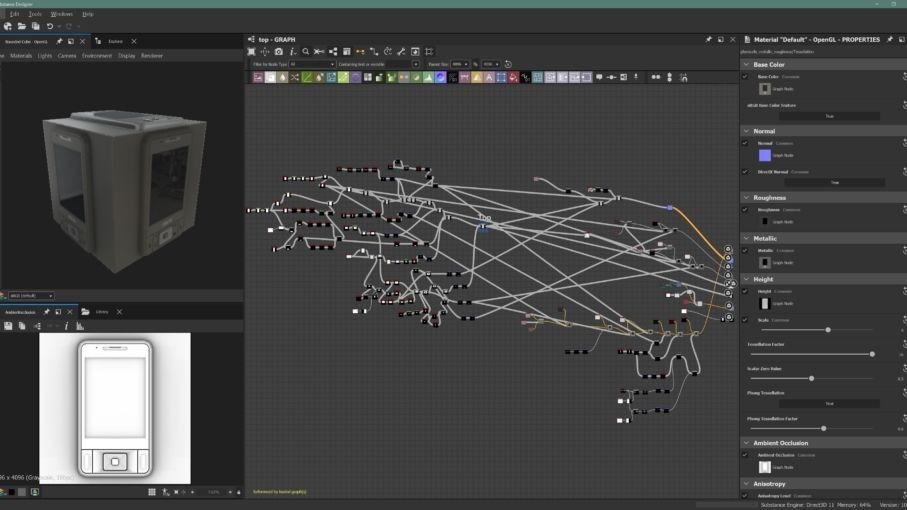Collapse the Height section
This screenshot has width=907, height=510.
point(746,279)
